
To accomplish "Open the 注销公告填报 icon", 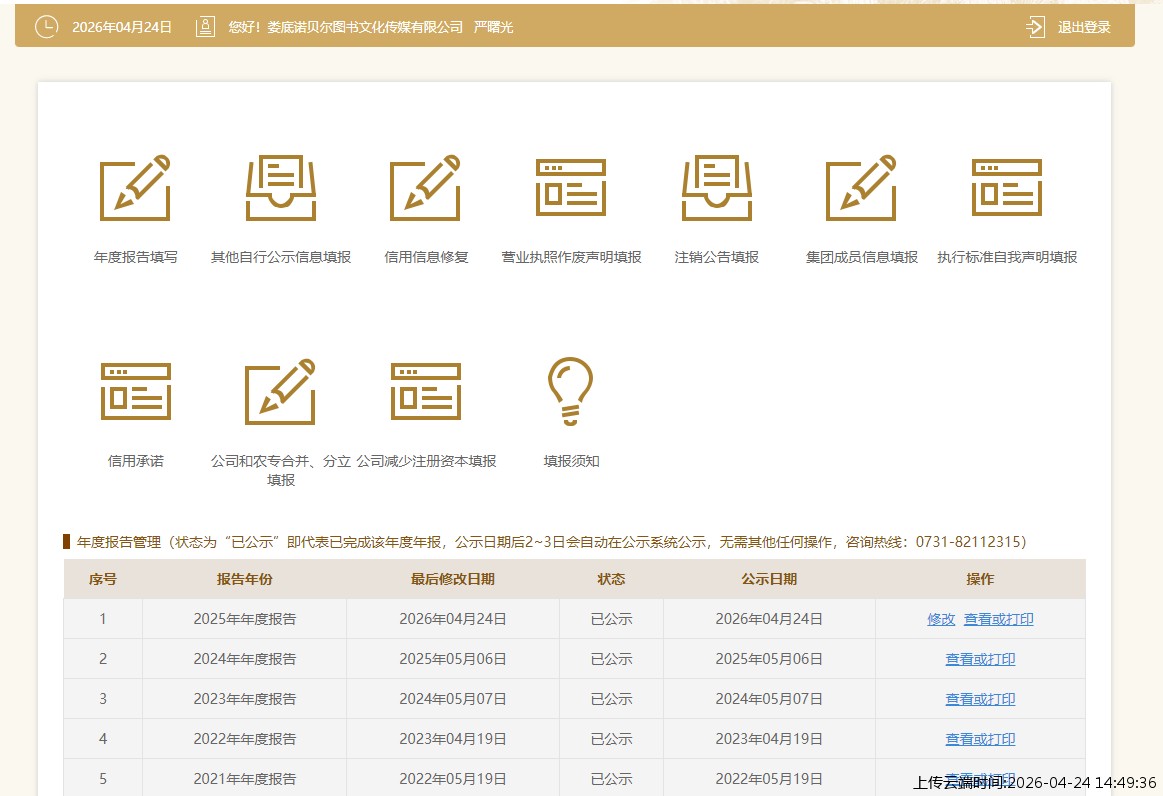I will [717, 189].
